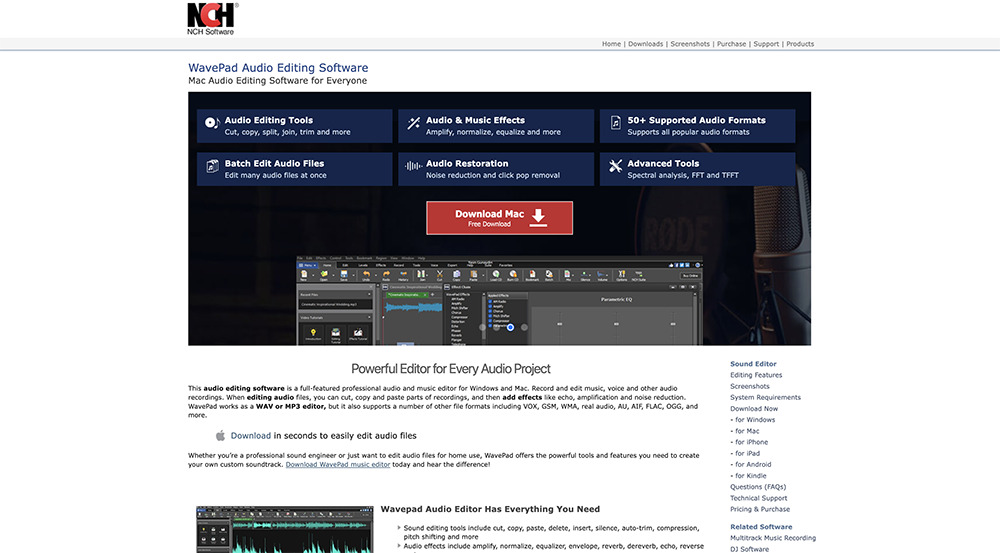Choose the for iPhone download link
The image size is (1000, 553).
pos(750,442)
